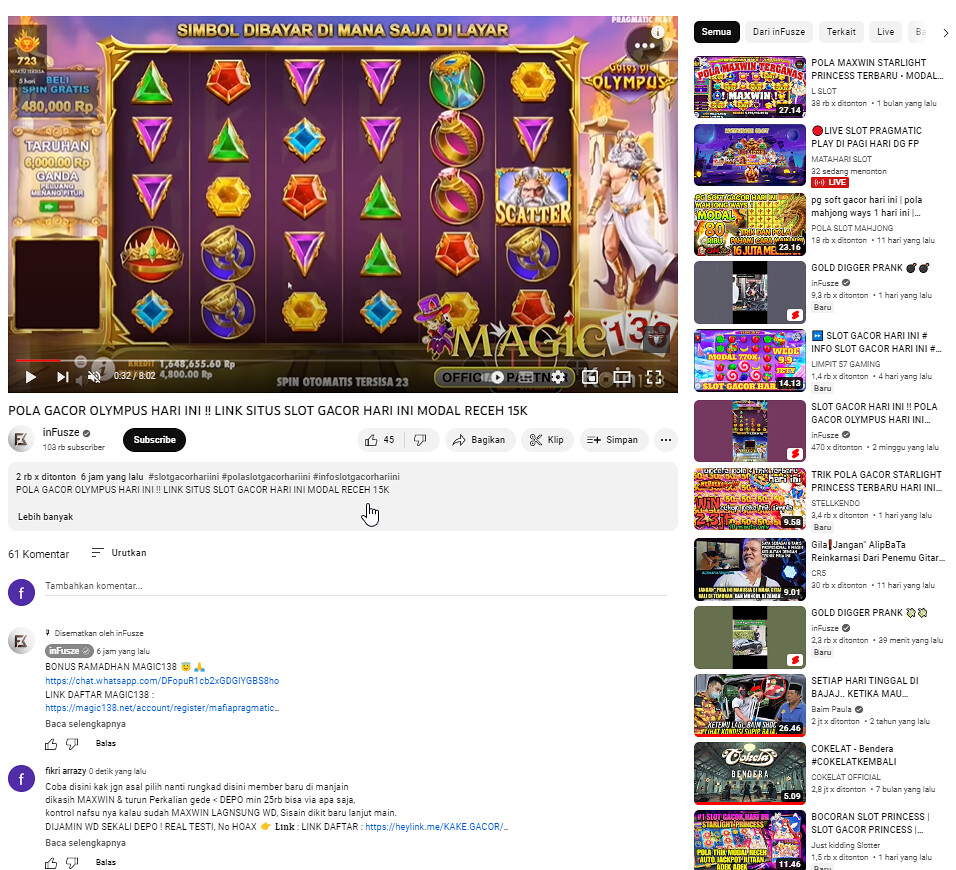956x870 pixels.
Task: Expand description with Lebih banyak
Action: (46, 516)
